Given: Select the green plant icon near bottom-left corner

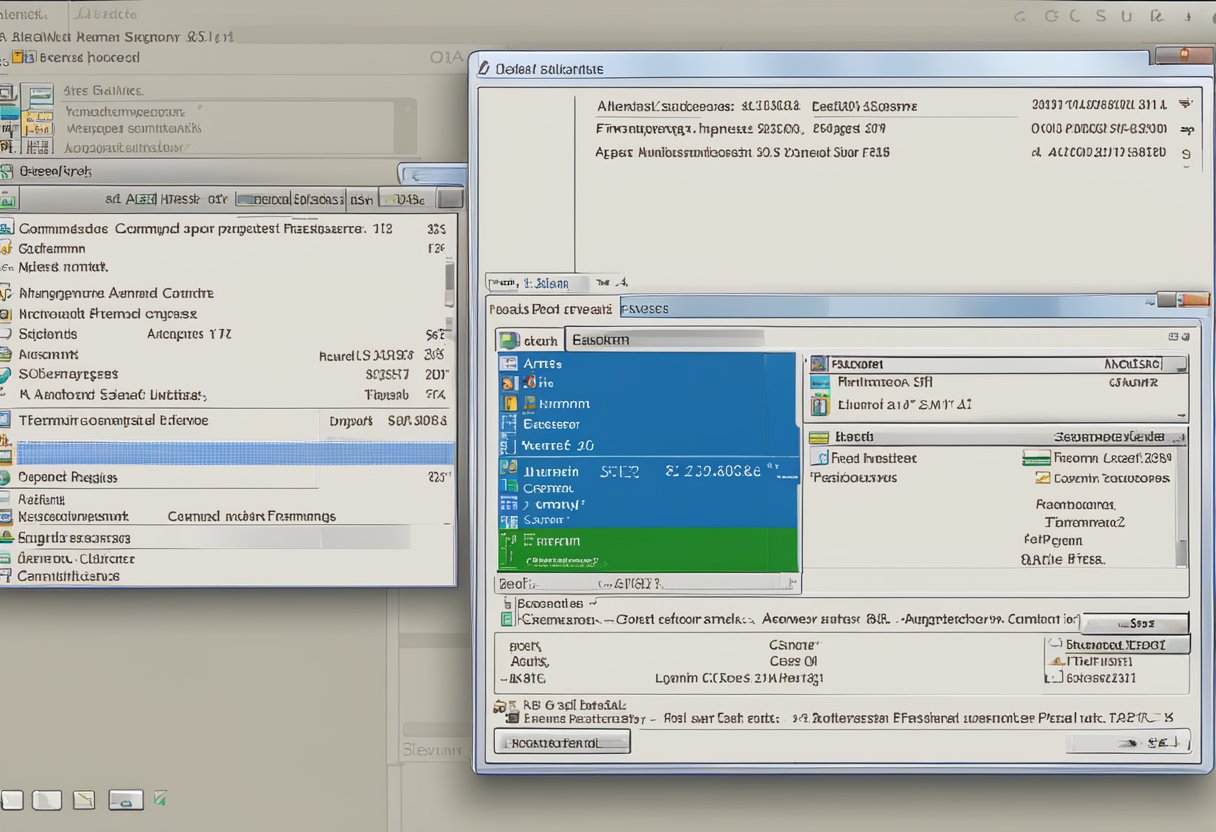Looking at the screenshot, I should (x=159, y=799).
